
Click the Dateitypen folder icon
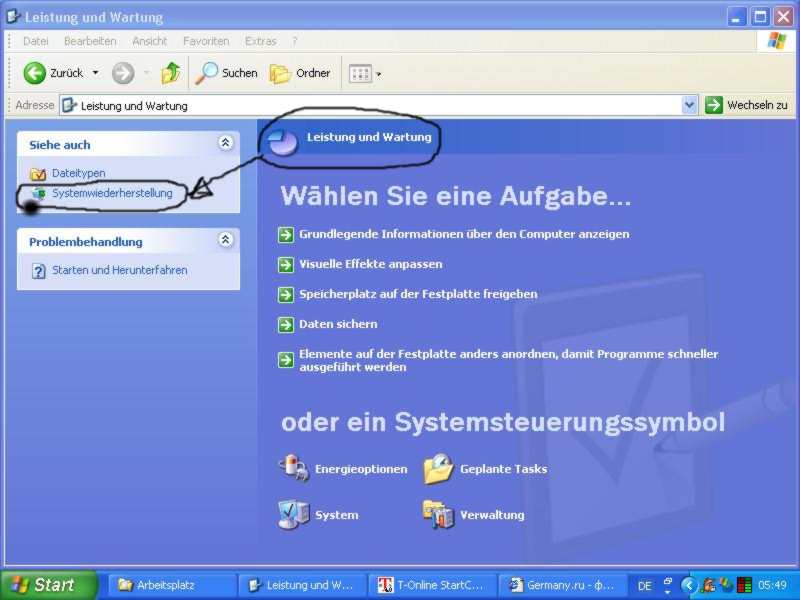38,174
